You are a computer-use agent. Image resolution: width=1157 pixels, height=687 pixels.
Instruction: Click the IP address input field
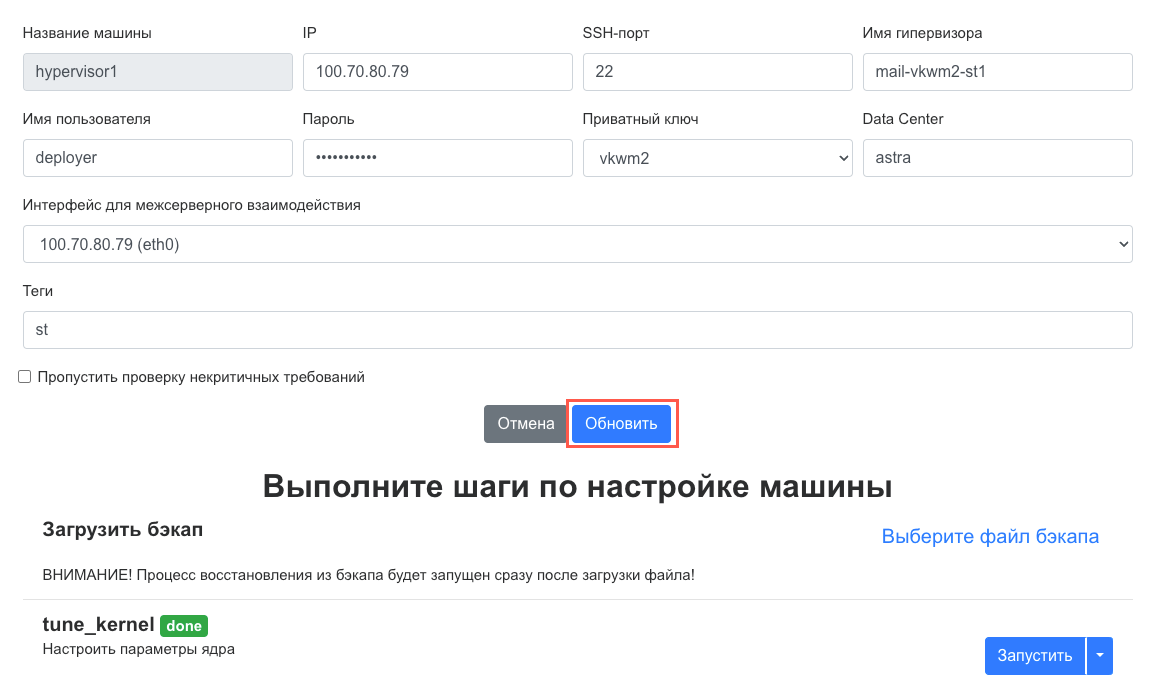pyautogui.click(x=437, y=72)
